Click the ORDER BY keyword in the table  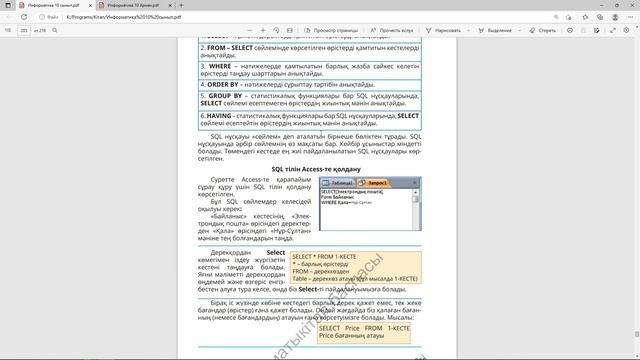(x=222, y=84)
